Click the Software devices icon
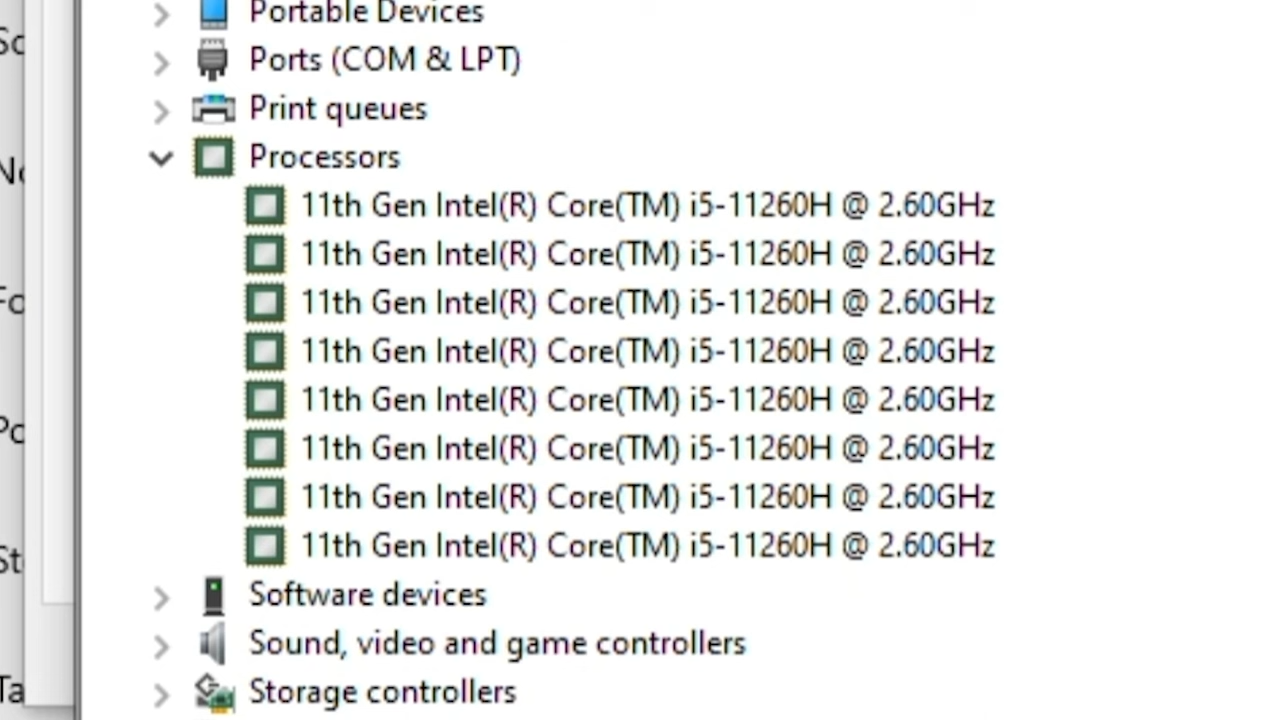This screenshot has height=720, width=1280. [x=213, y=595]
